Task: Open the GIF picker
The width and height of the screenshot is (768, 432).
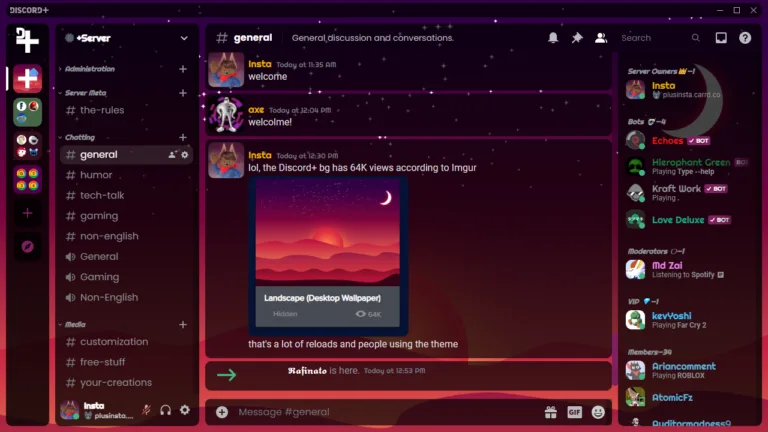Action: click(575, 412)
